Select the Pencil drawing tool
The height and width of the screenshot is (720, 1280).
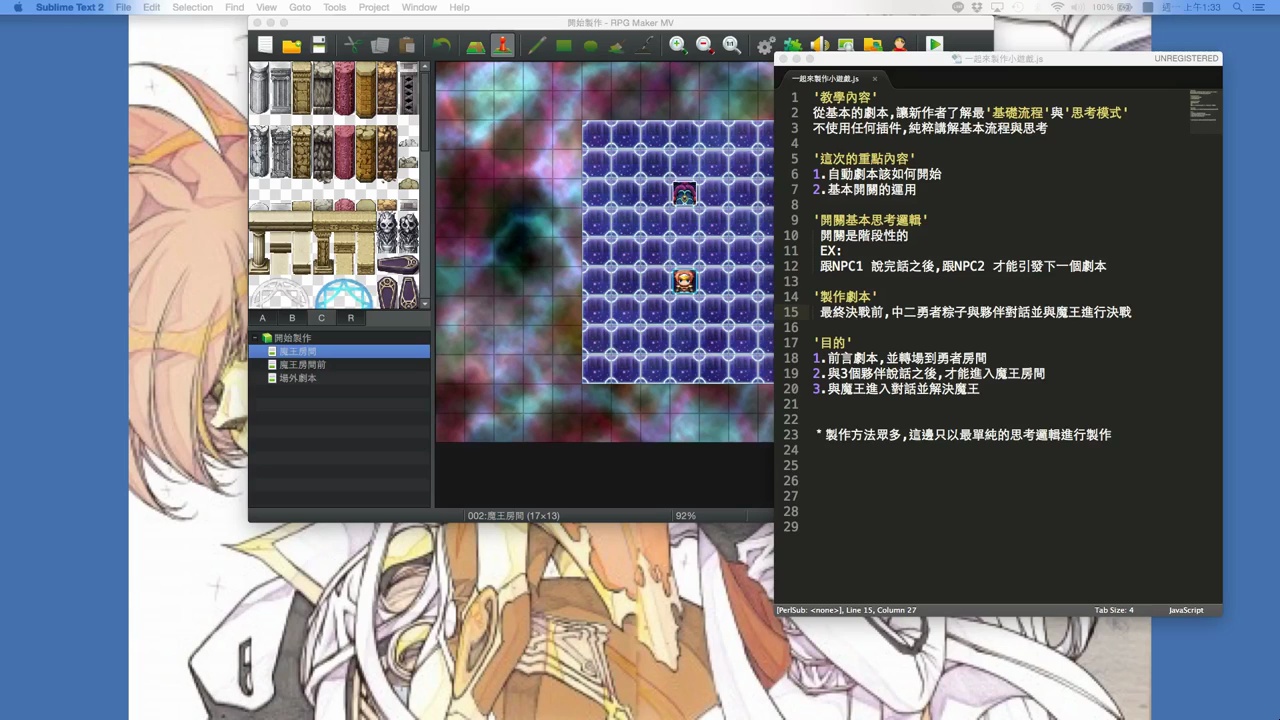[537, 45]
